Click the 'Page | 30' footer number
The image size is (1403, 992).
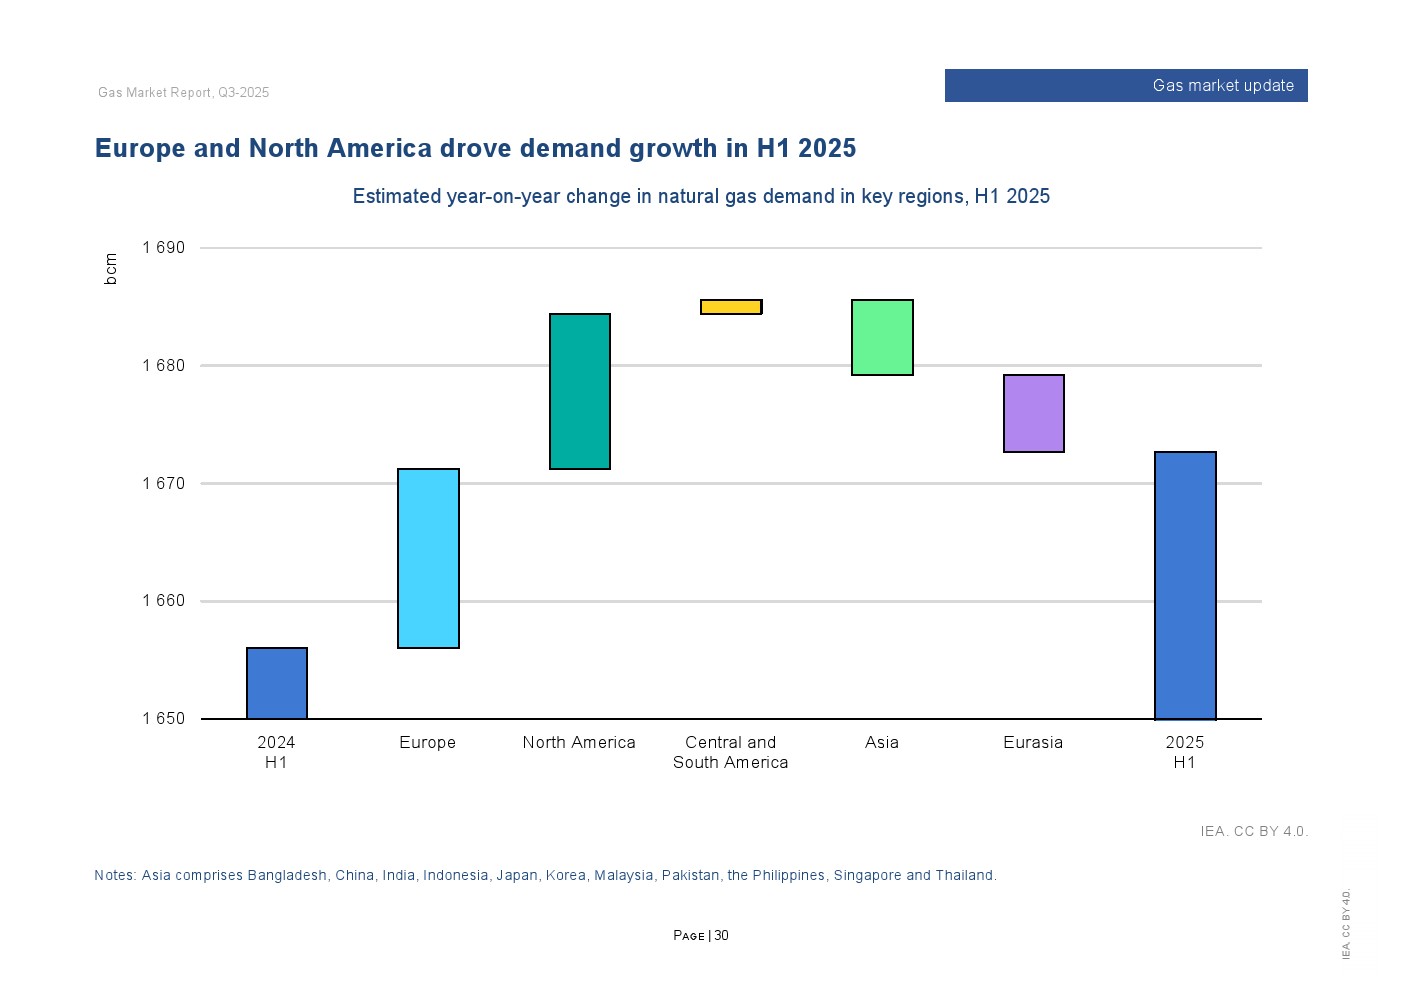point(701,936)
